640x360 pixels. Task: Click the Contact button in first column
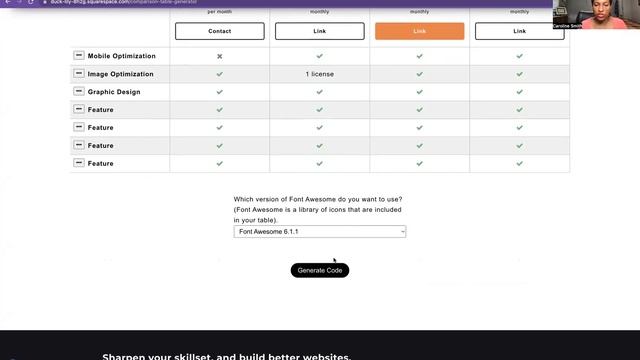coord(220,31)
